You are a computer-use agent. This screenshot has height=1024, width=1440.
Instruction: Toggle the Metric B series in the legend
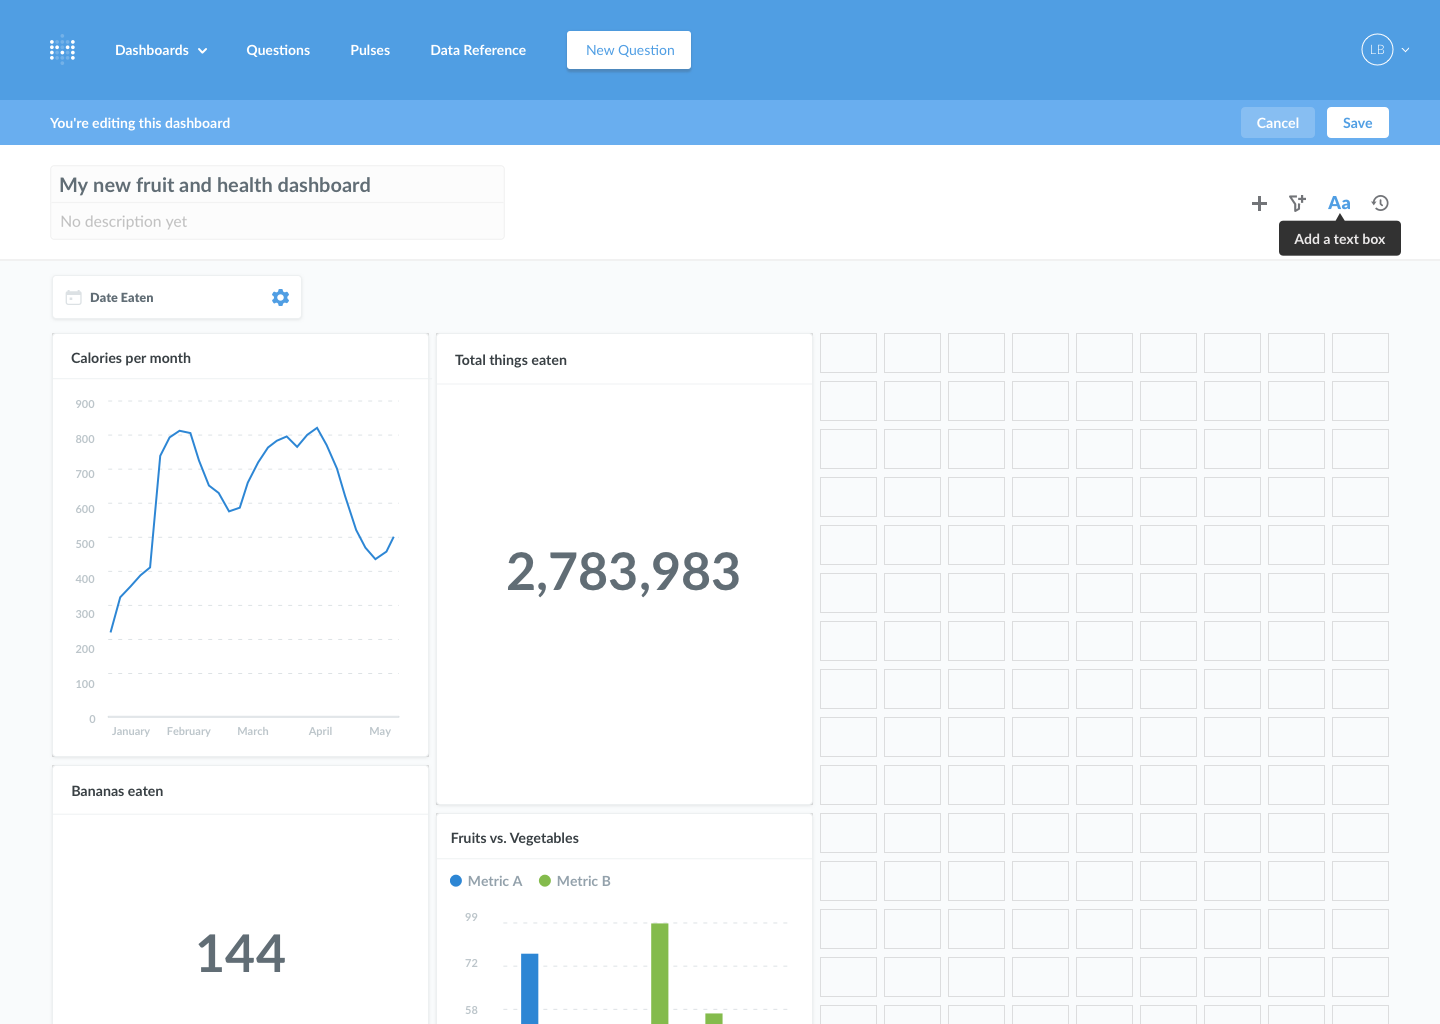pos(575,881)
